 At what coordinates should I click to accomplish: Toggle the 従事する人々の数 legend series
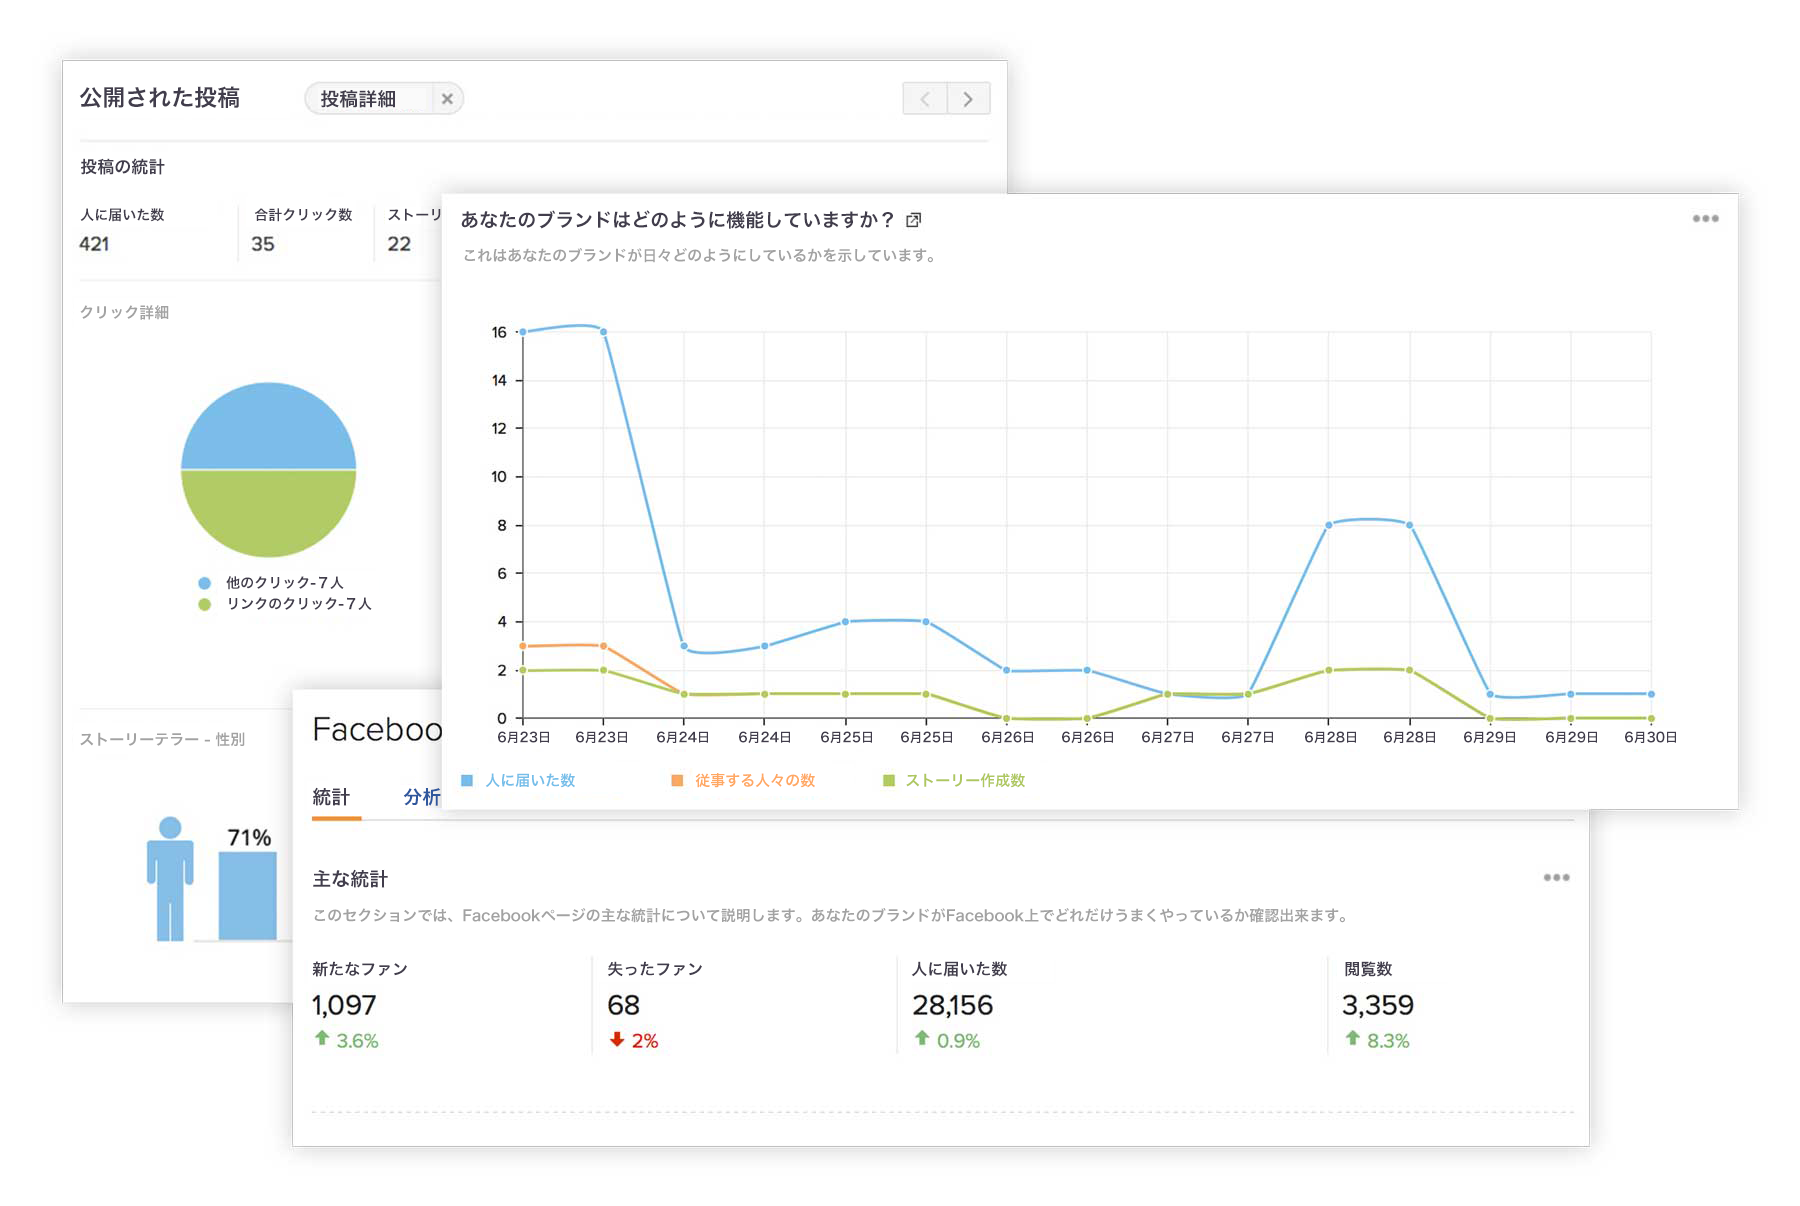pyautogui.click(x=743, y=780)
